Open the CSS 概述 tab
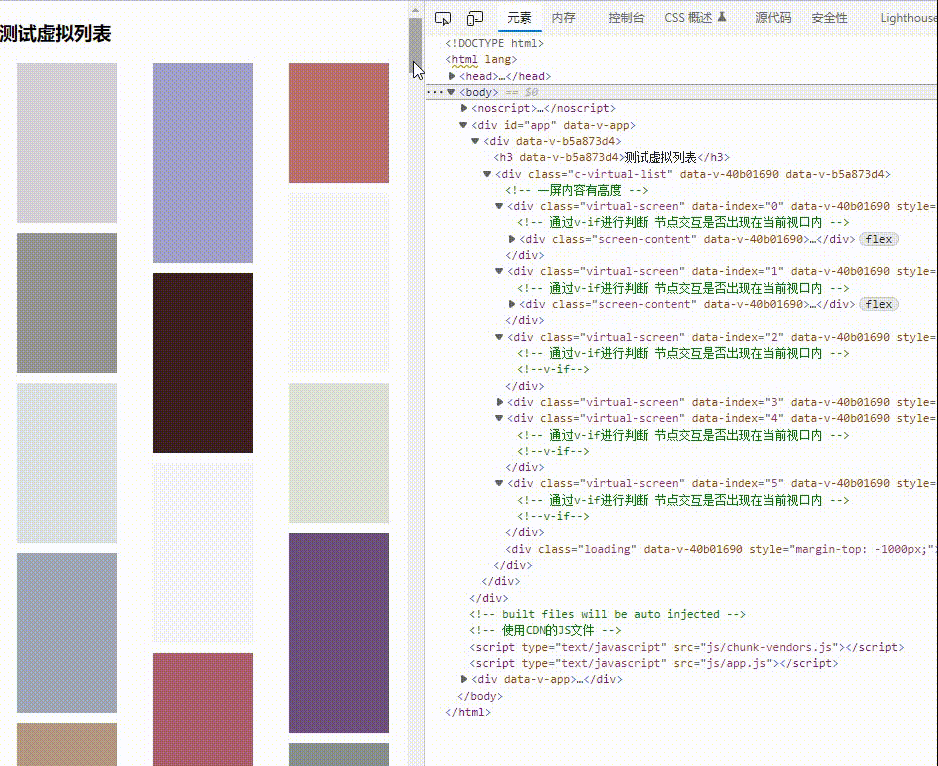938x766 pixels. [x=688, y=18]
